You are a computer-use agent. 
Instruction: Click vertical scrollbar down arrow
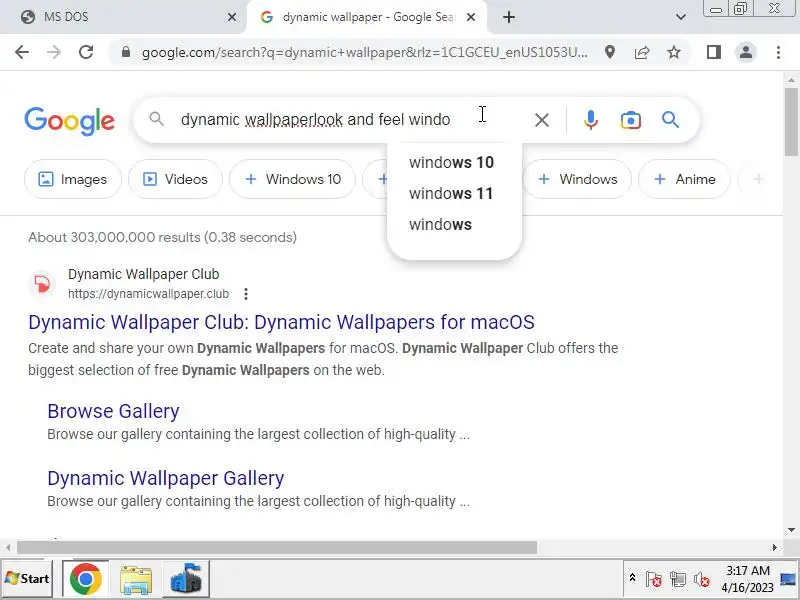tap(791, 530)
